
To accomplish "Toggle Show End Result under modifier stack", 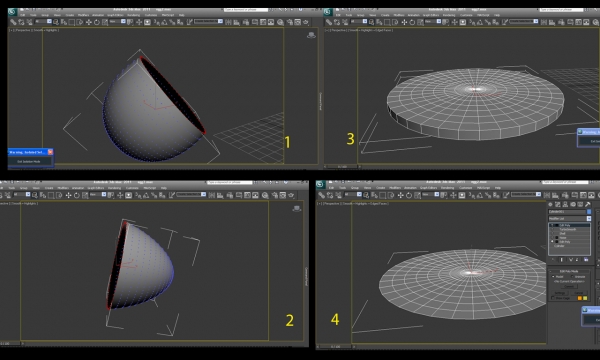I will pyautogui.click(x=561, y=260).
